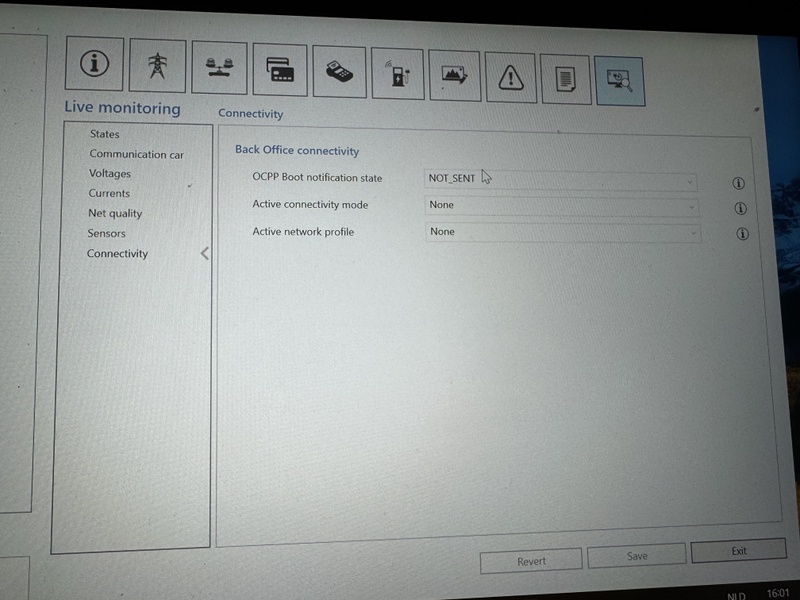Open the image display settings icon
This screenshot has width=800, height=600.
click(455, 76)
